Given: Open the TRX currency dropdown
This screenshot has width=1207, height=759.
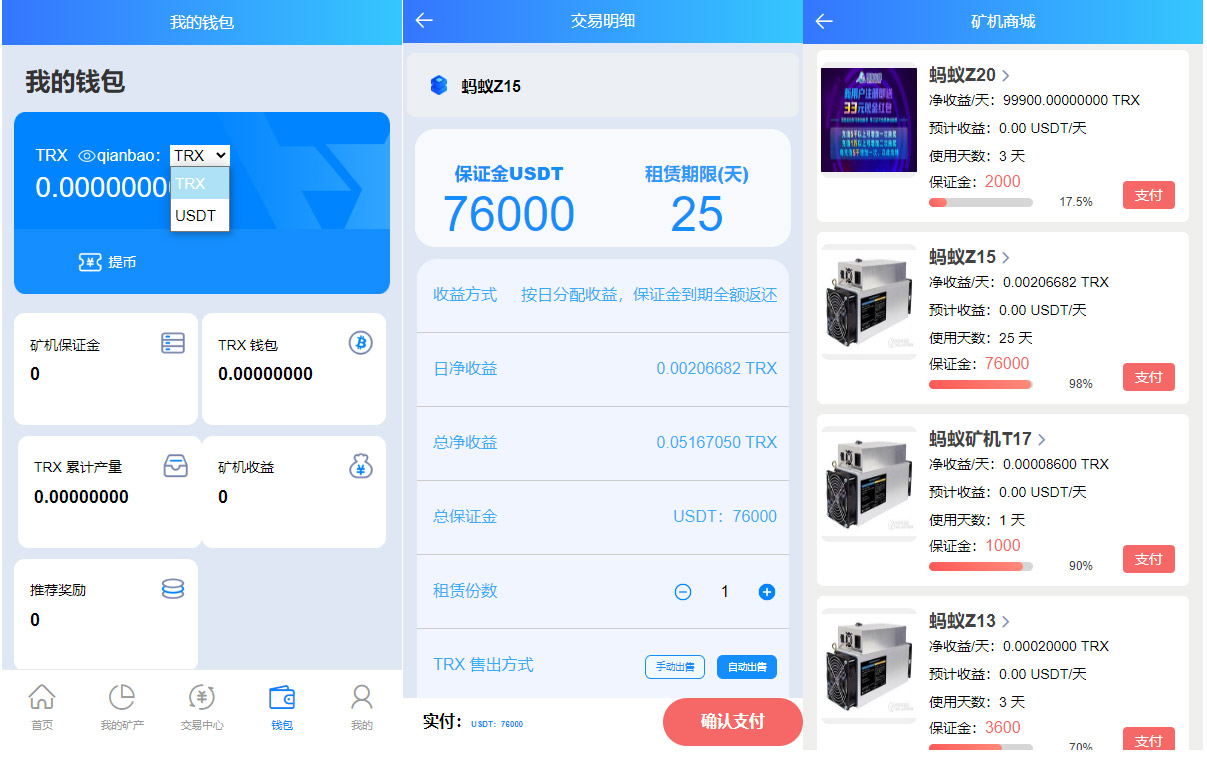Looking at the screenshot, I should (x=200, y=155).
